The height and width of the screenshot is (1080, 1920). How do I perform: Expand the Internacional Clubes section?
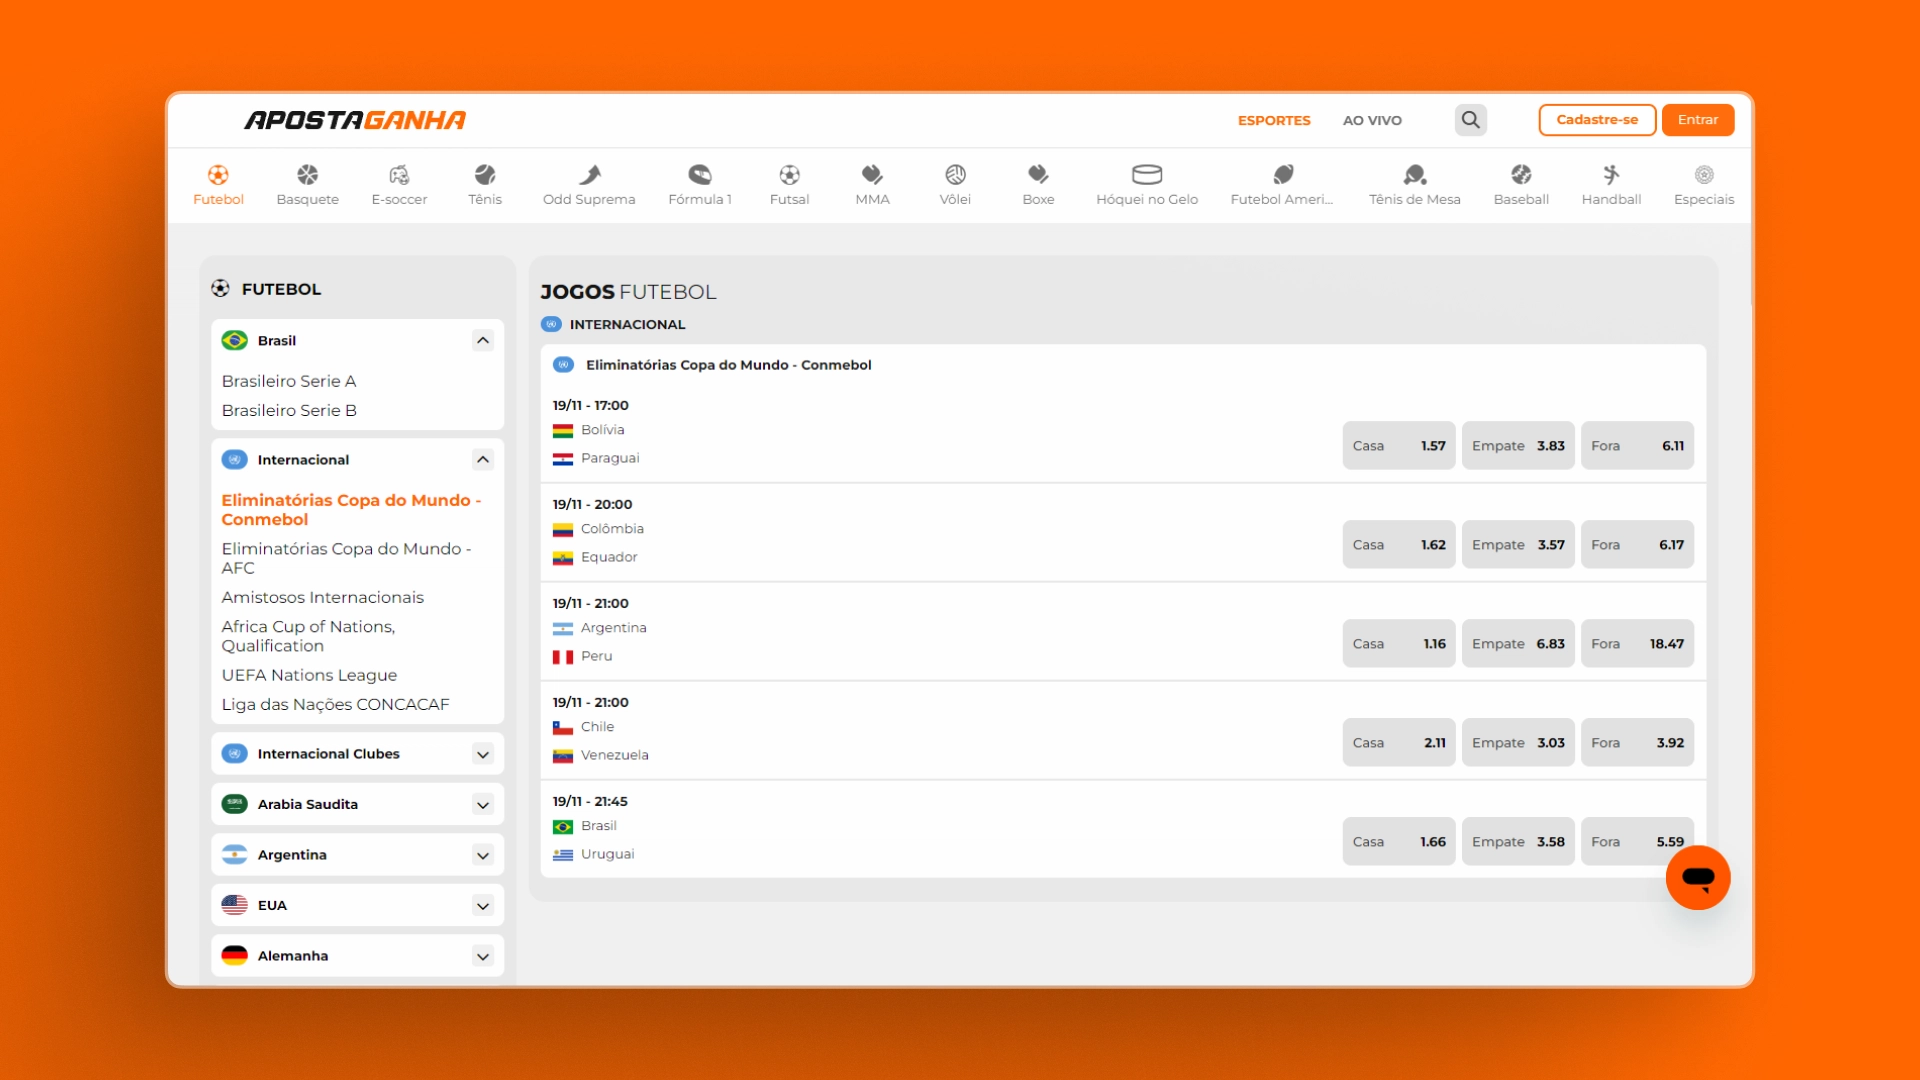pyautogui.click(x=483, y=754)
